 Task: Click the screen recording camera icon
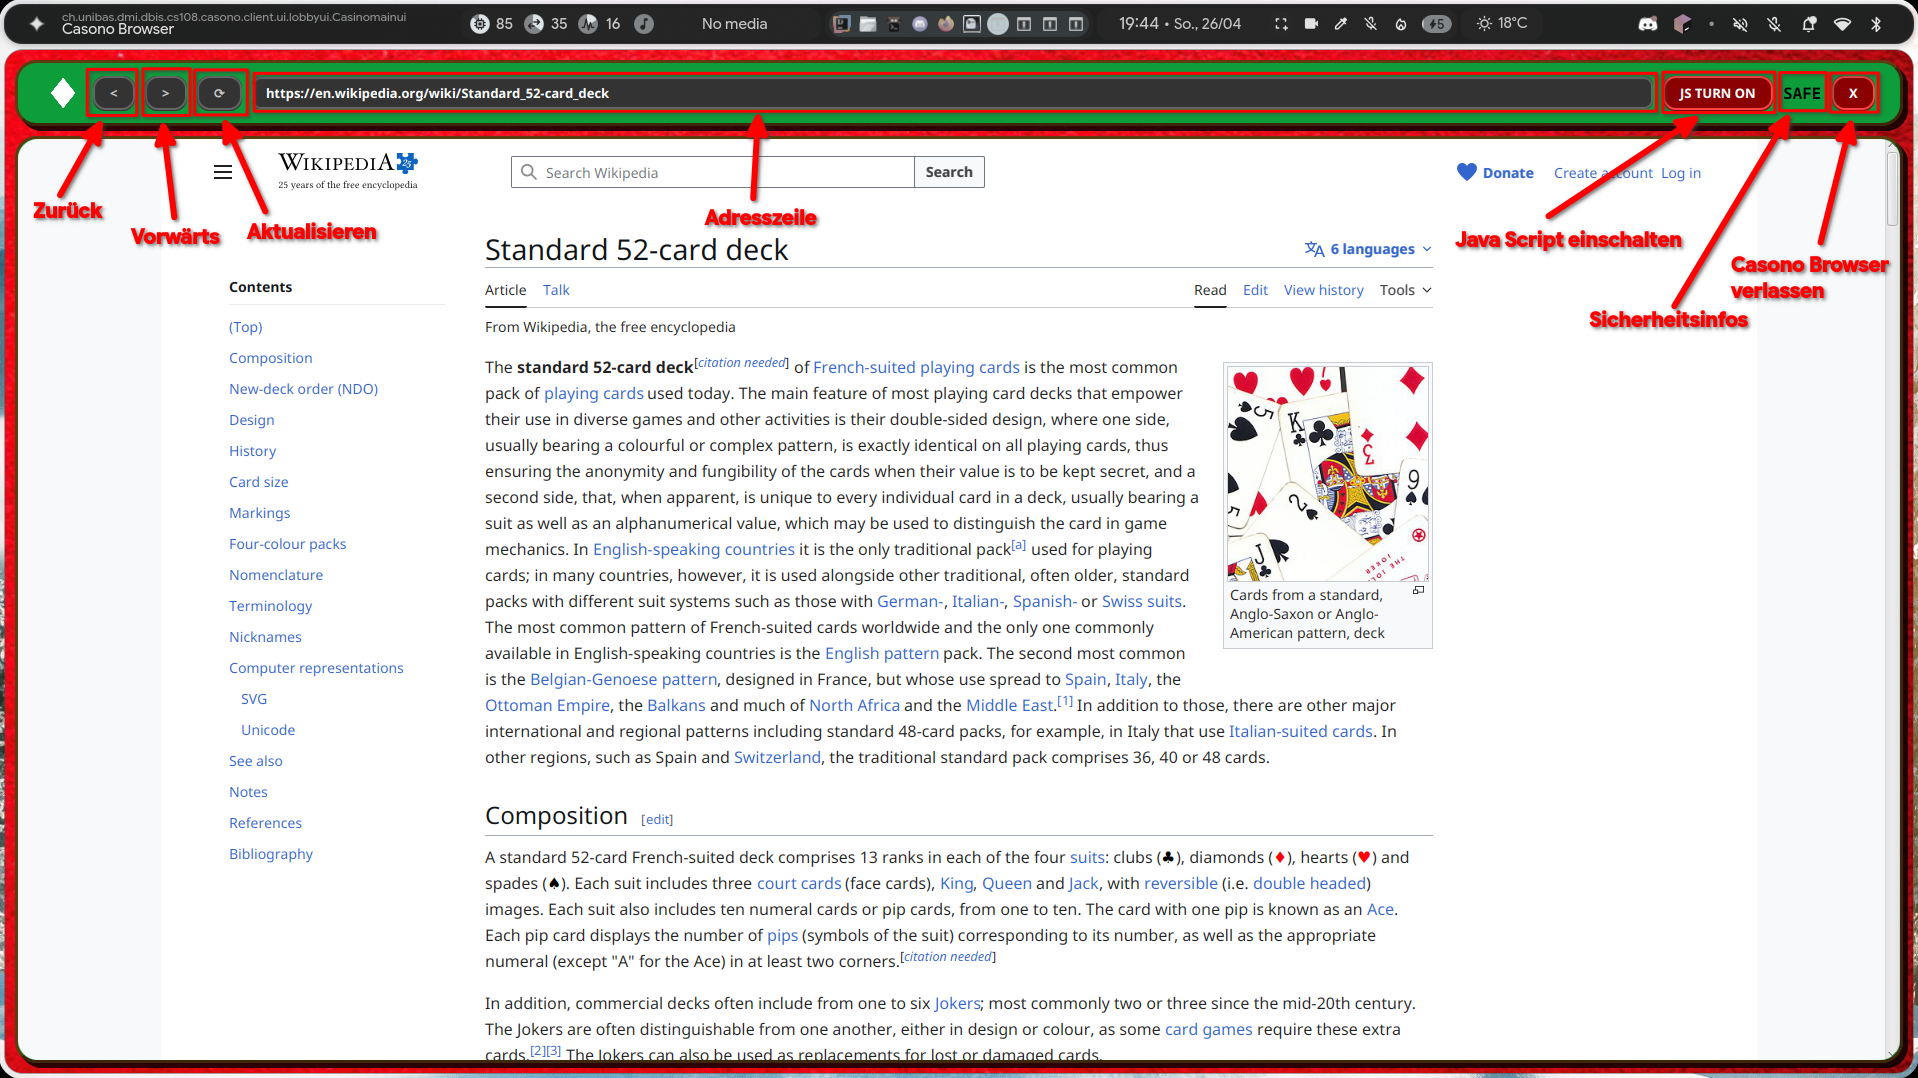[x=1311, y=24]
